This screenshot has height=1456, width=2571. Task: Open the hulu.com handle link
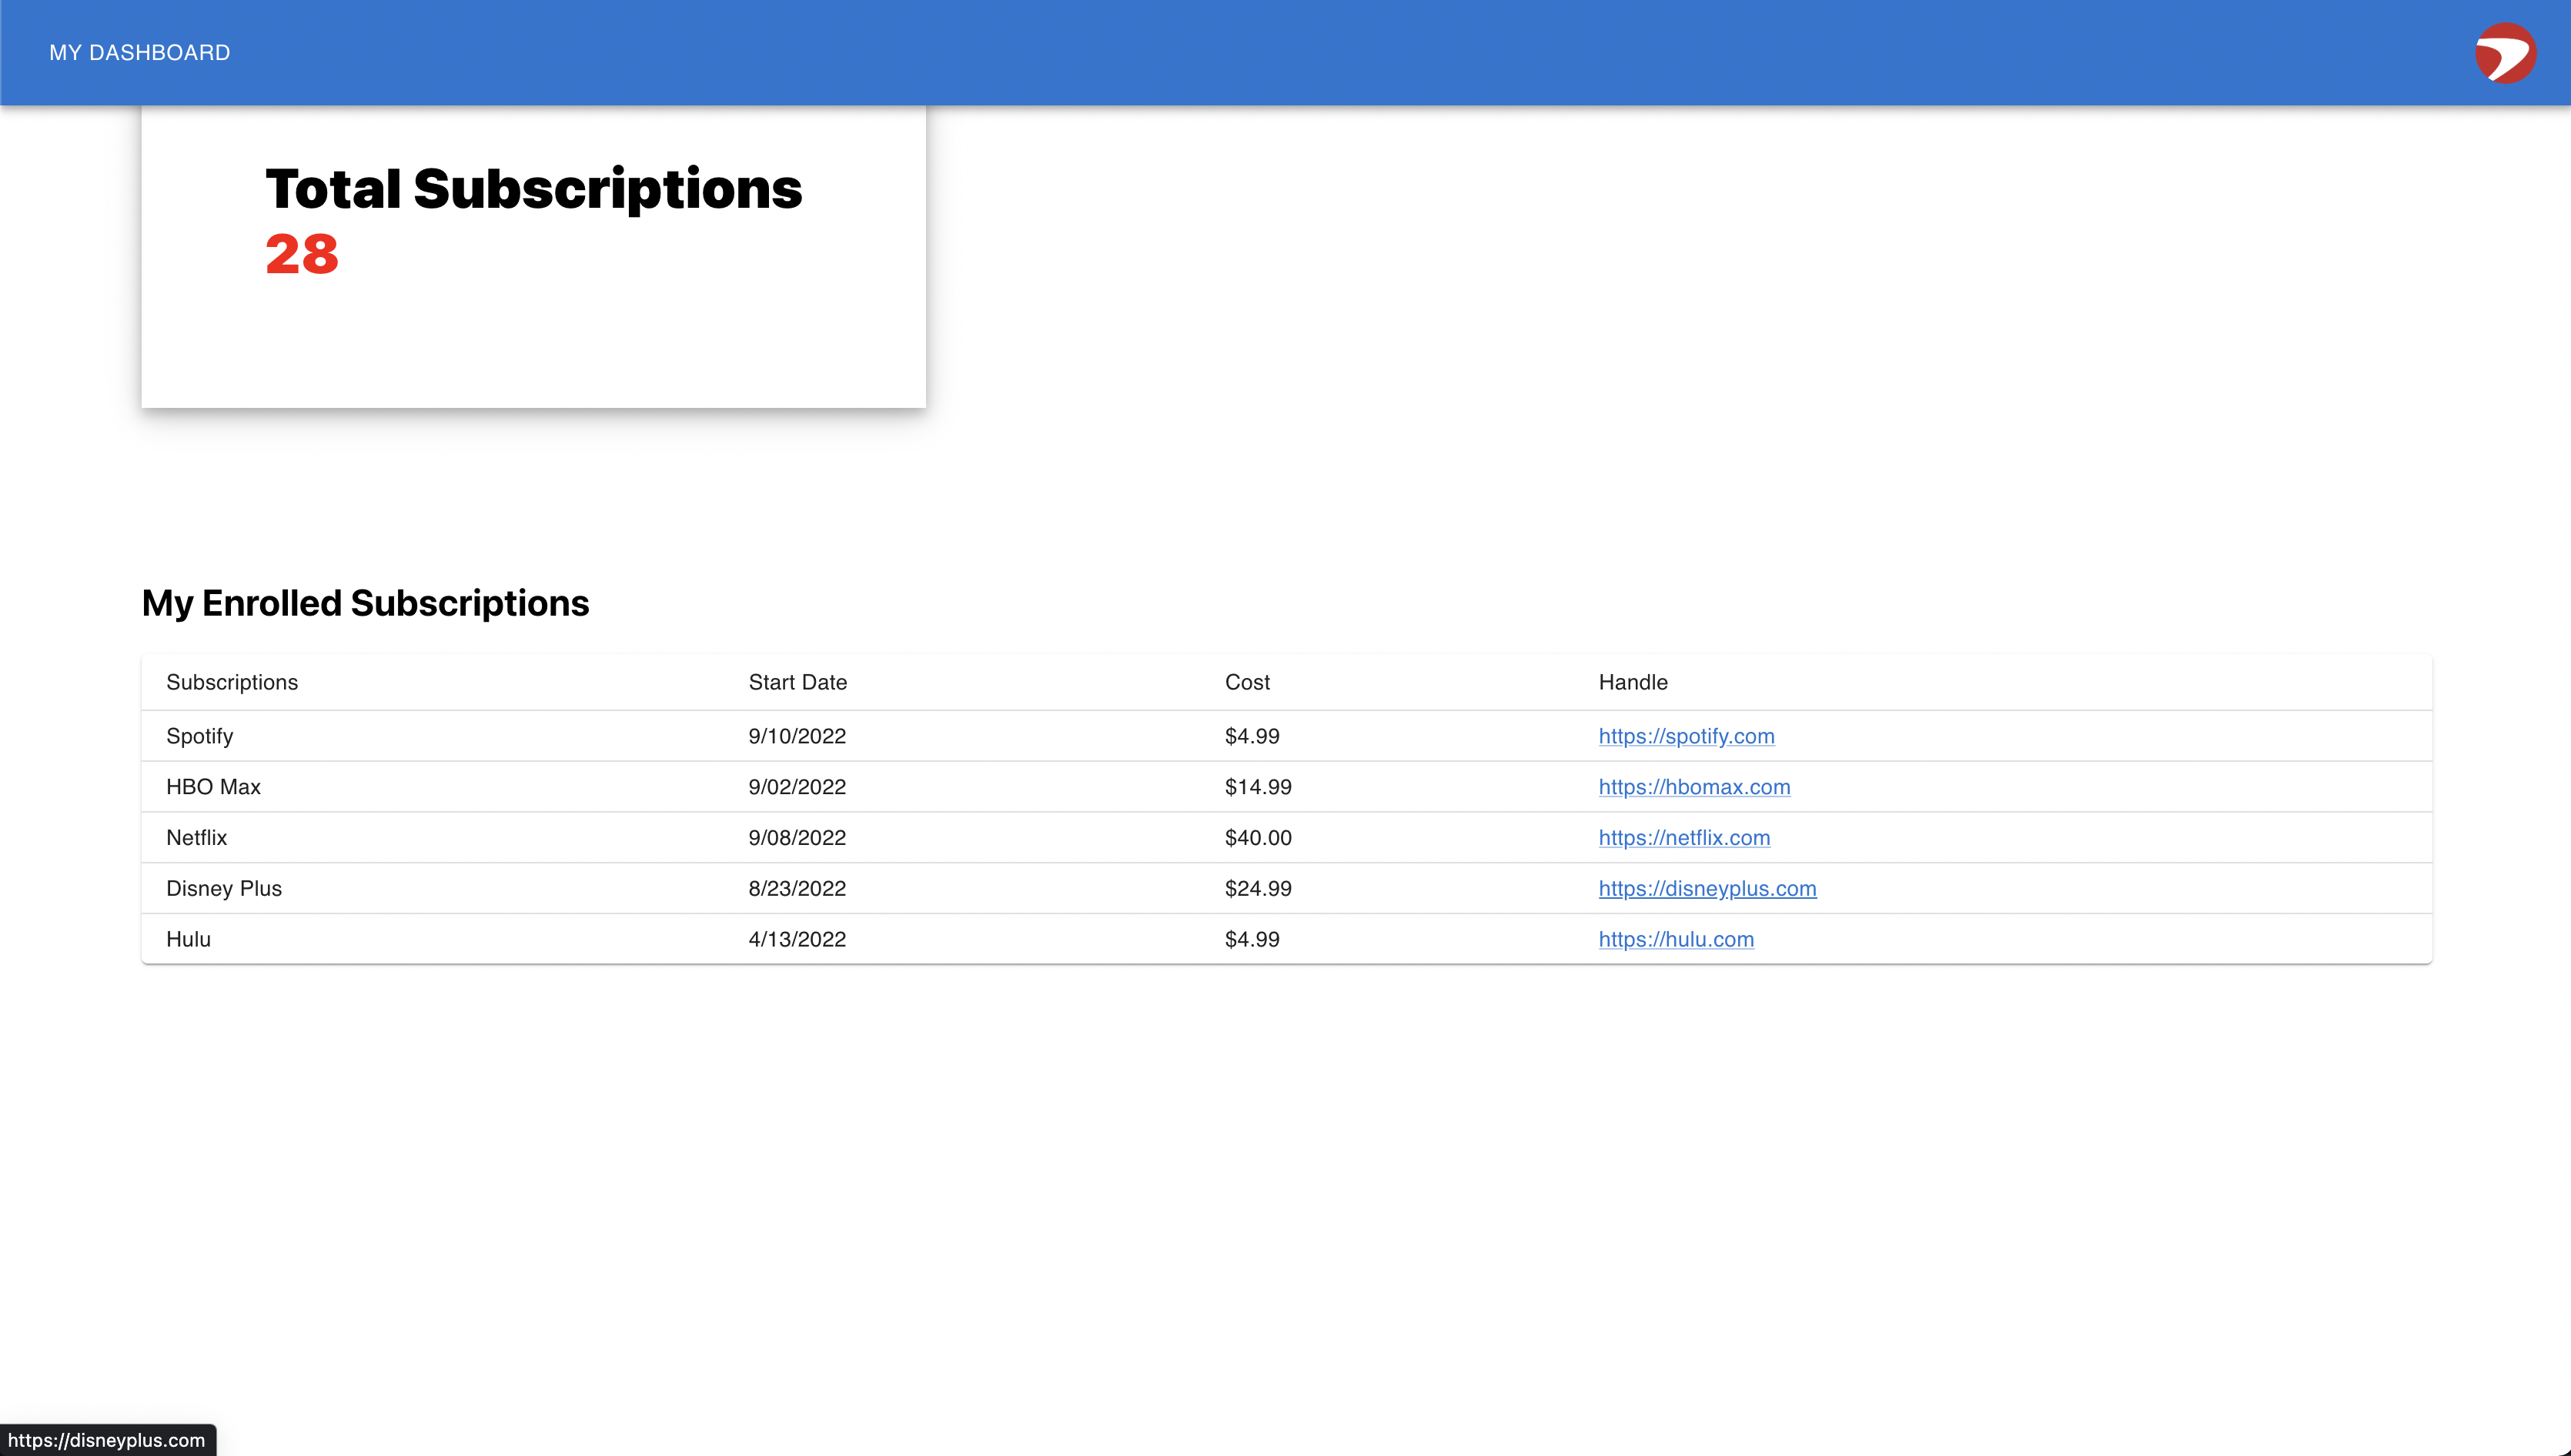(x=1676, y=940)
